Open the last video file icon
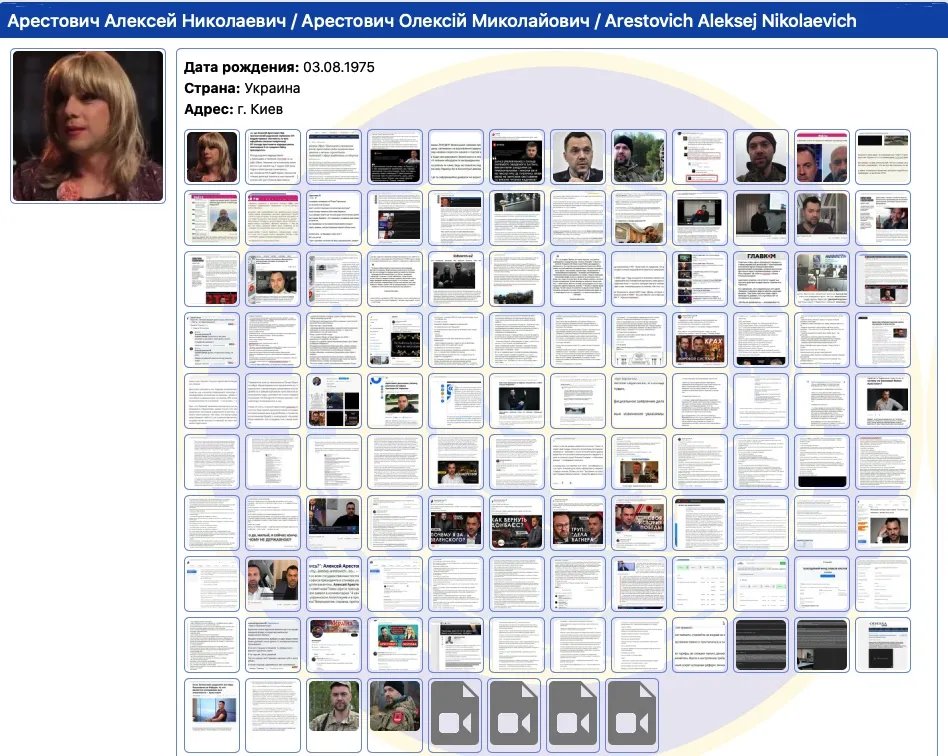The width and height of the screenshot is (948, 756). pos(638,715)
